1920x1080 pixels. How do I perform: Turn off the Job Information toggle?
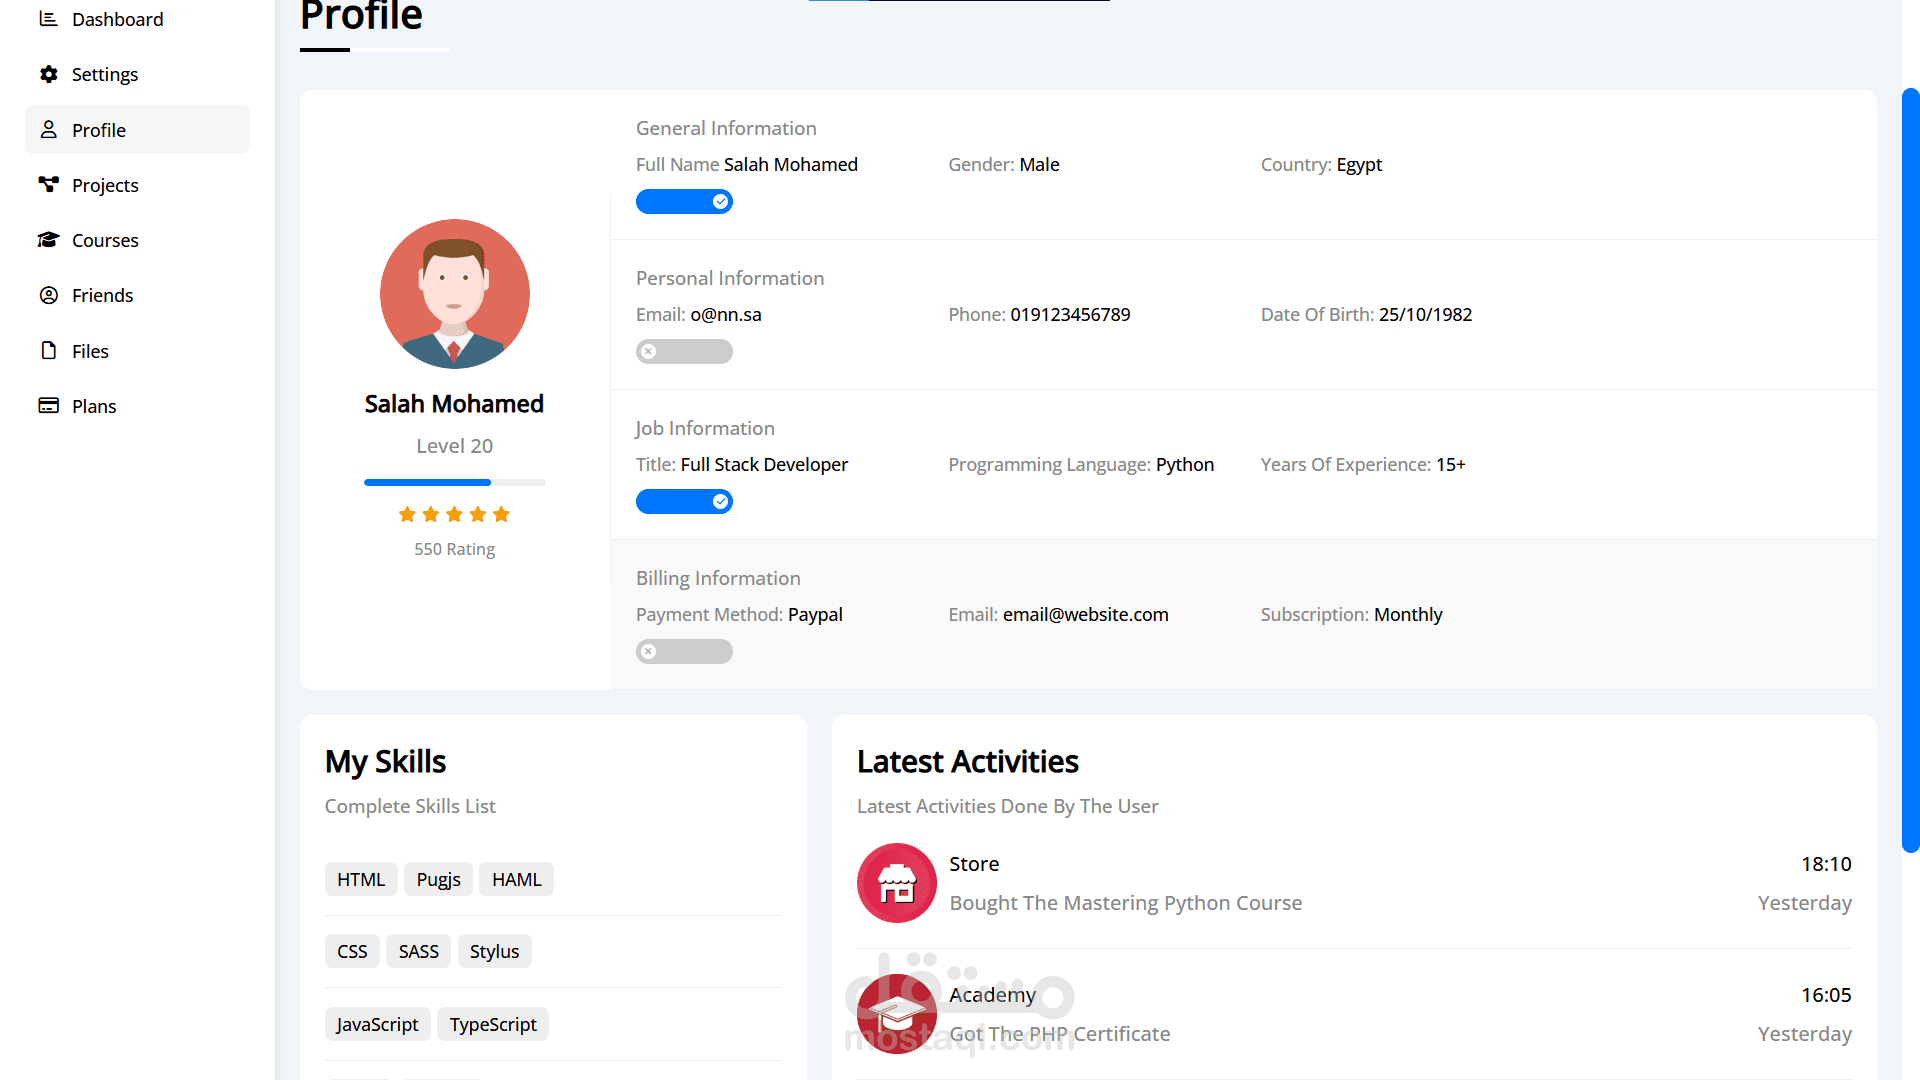tap(684, 502)
